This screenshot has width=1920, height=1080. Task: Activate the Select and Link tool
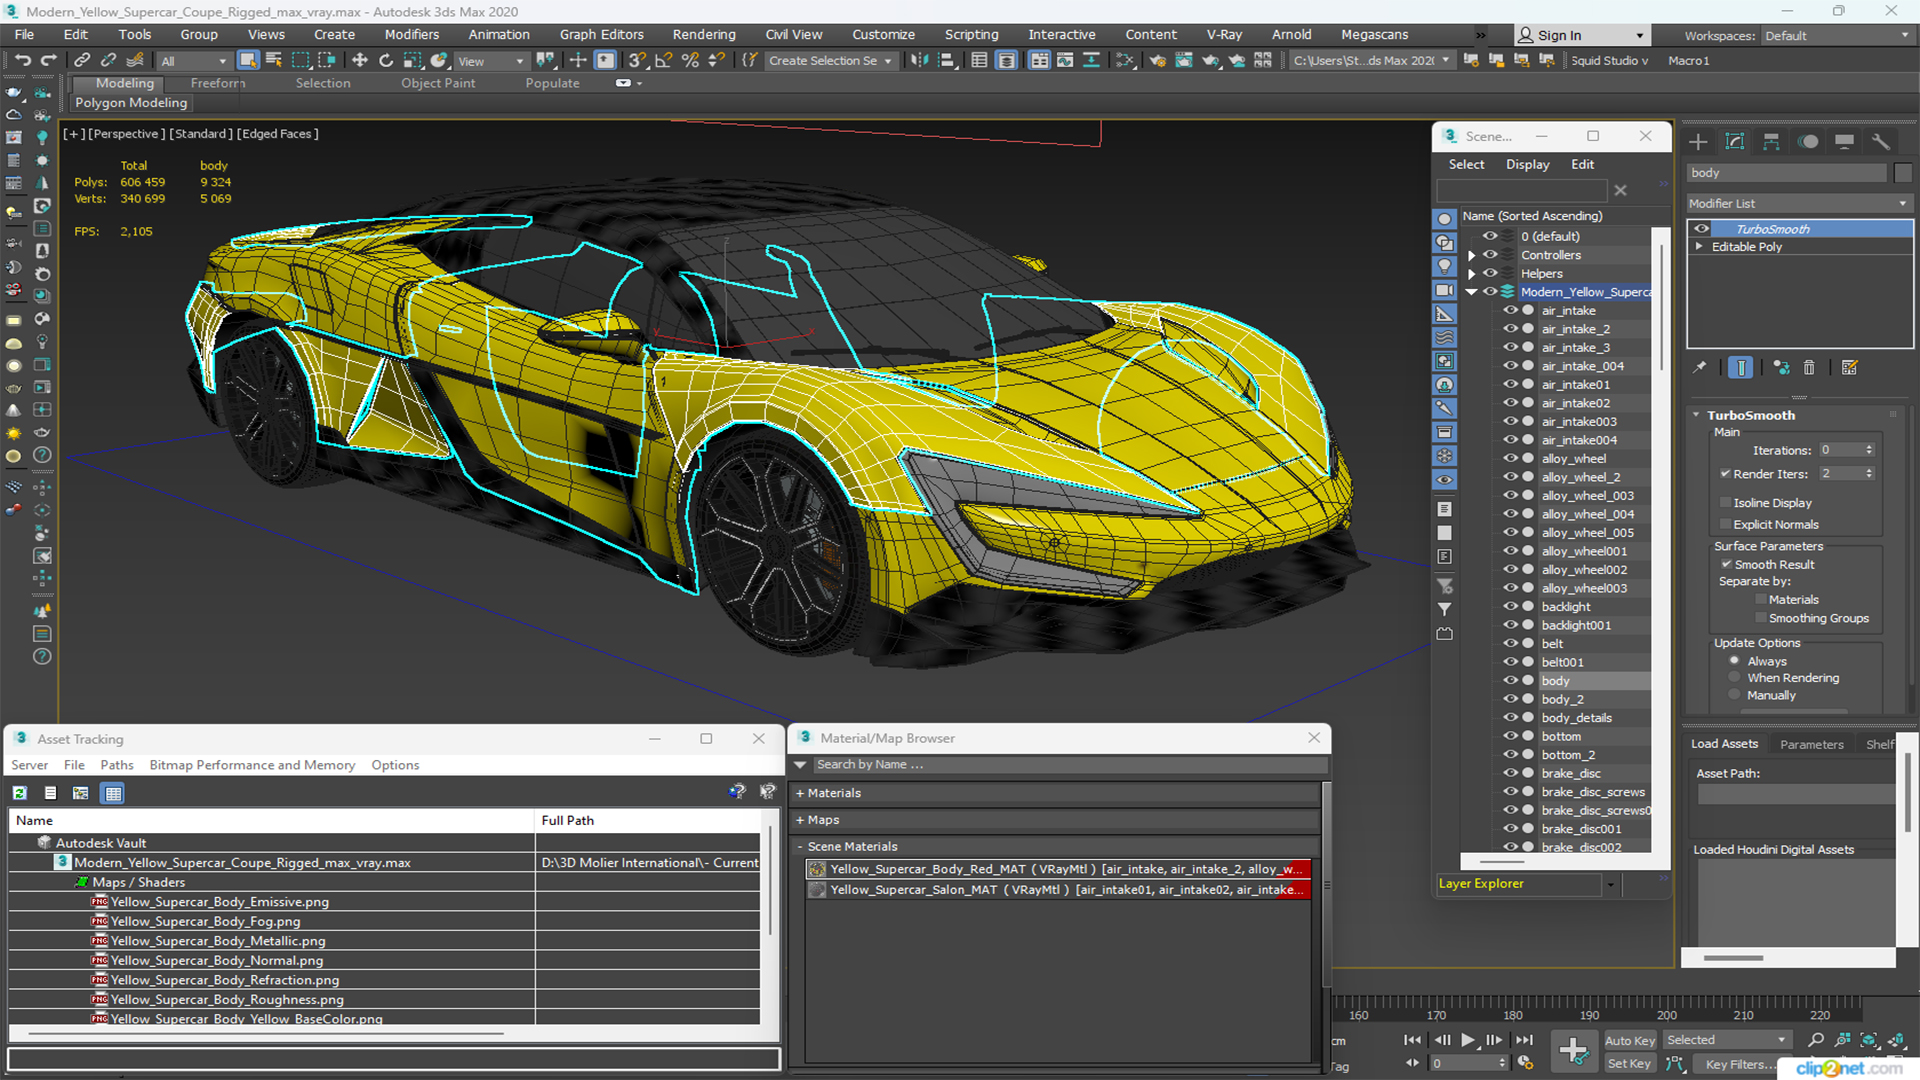[x=83, y=61]
